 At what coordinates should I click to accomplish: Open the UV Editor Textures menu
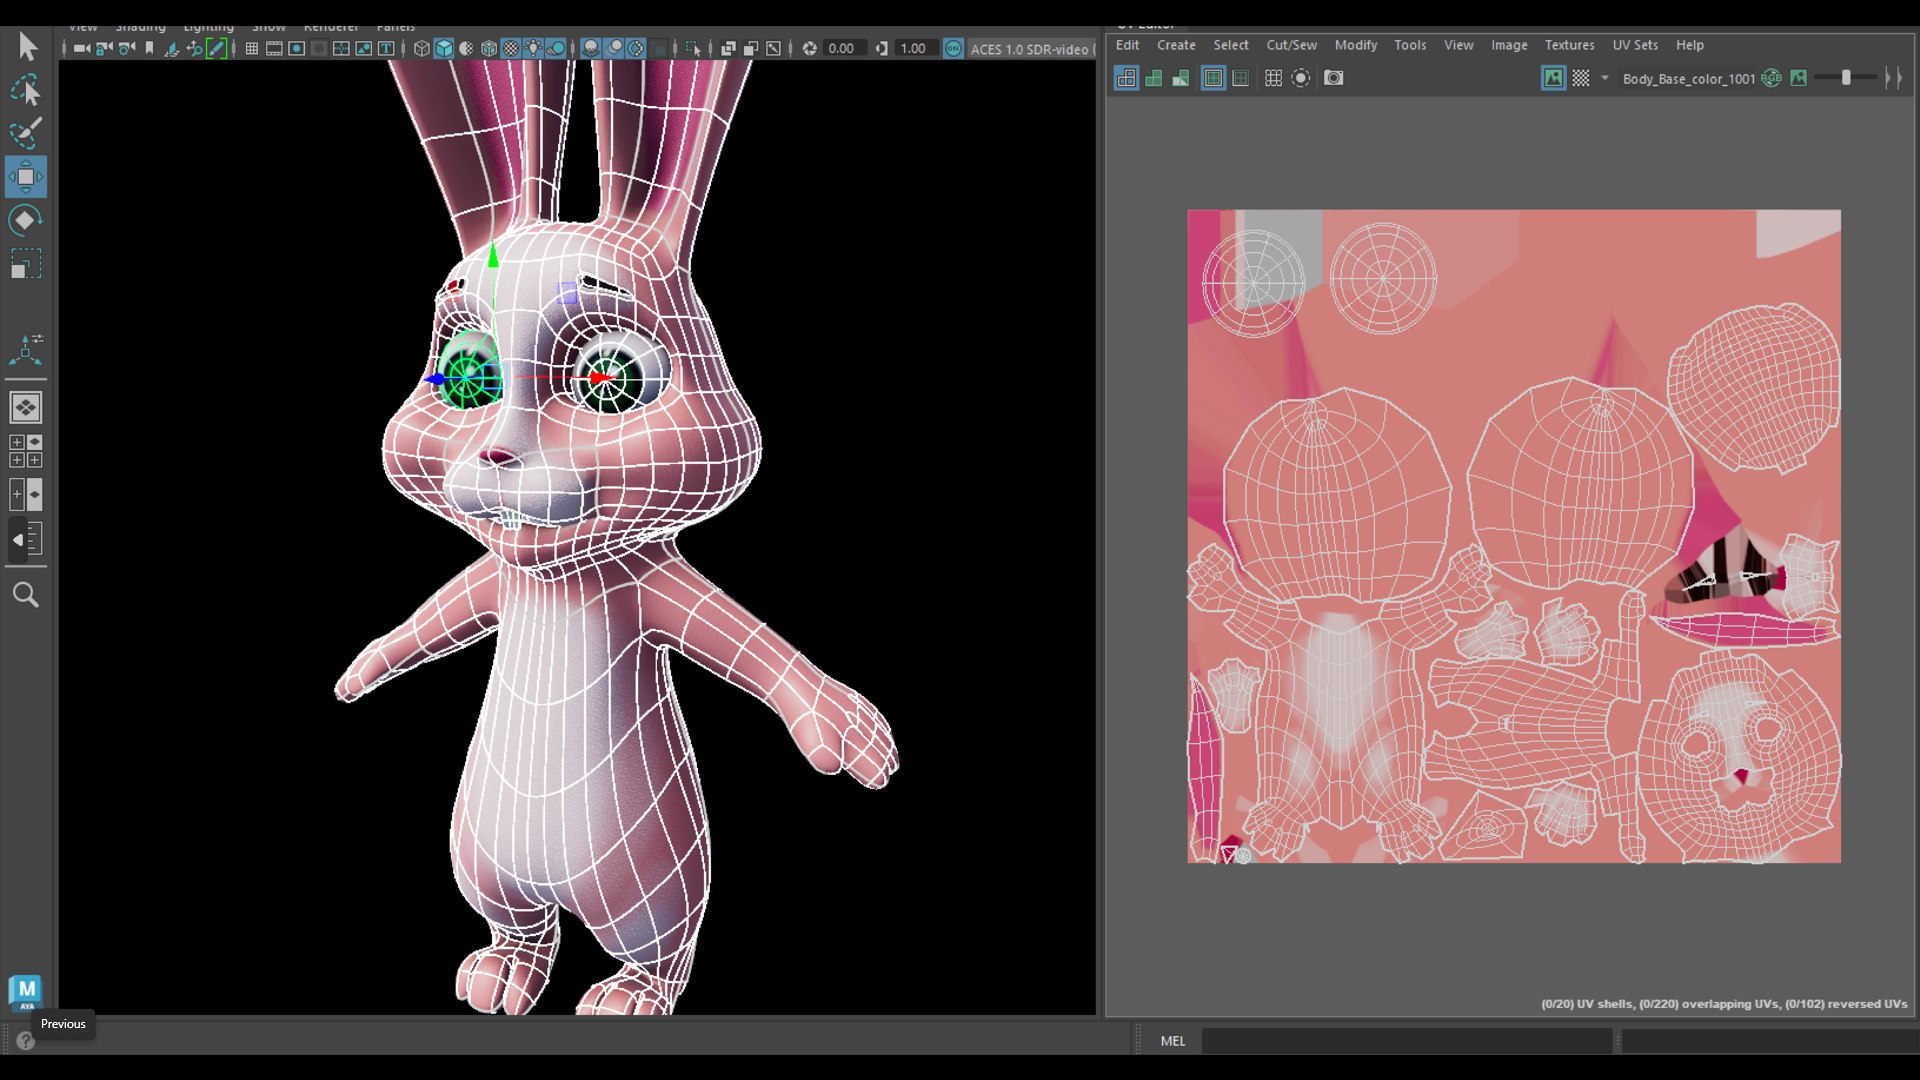tap(1569, 45)
